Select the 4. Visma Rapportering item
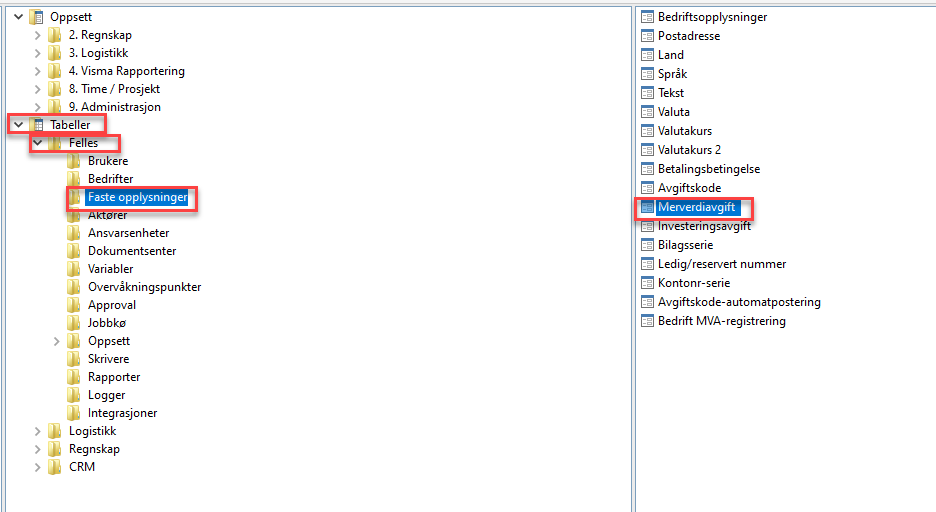Viewport: 936px width, 512px height. click(x=127, y=71)
